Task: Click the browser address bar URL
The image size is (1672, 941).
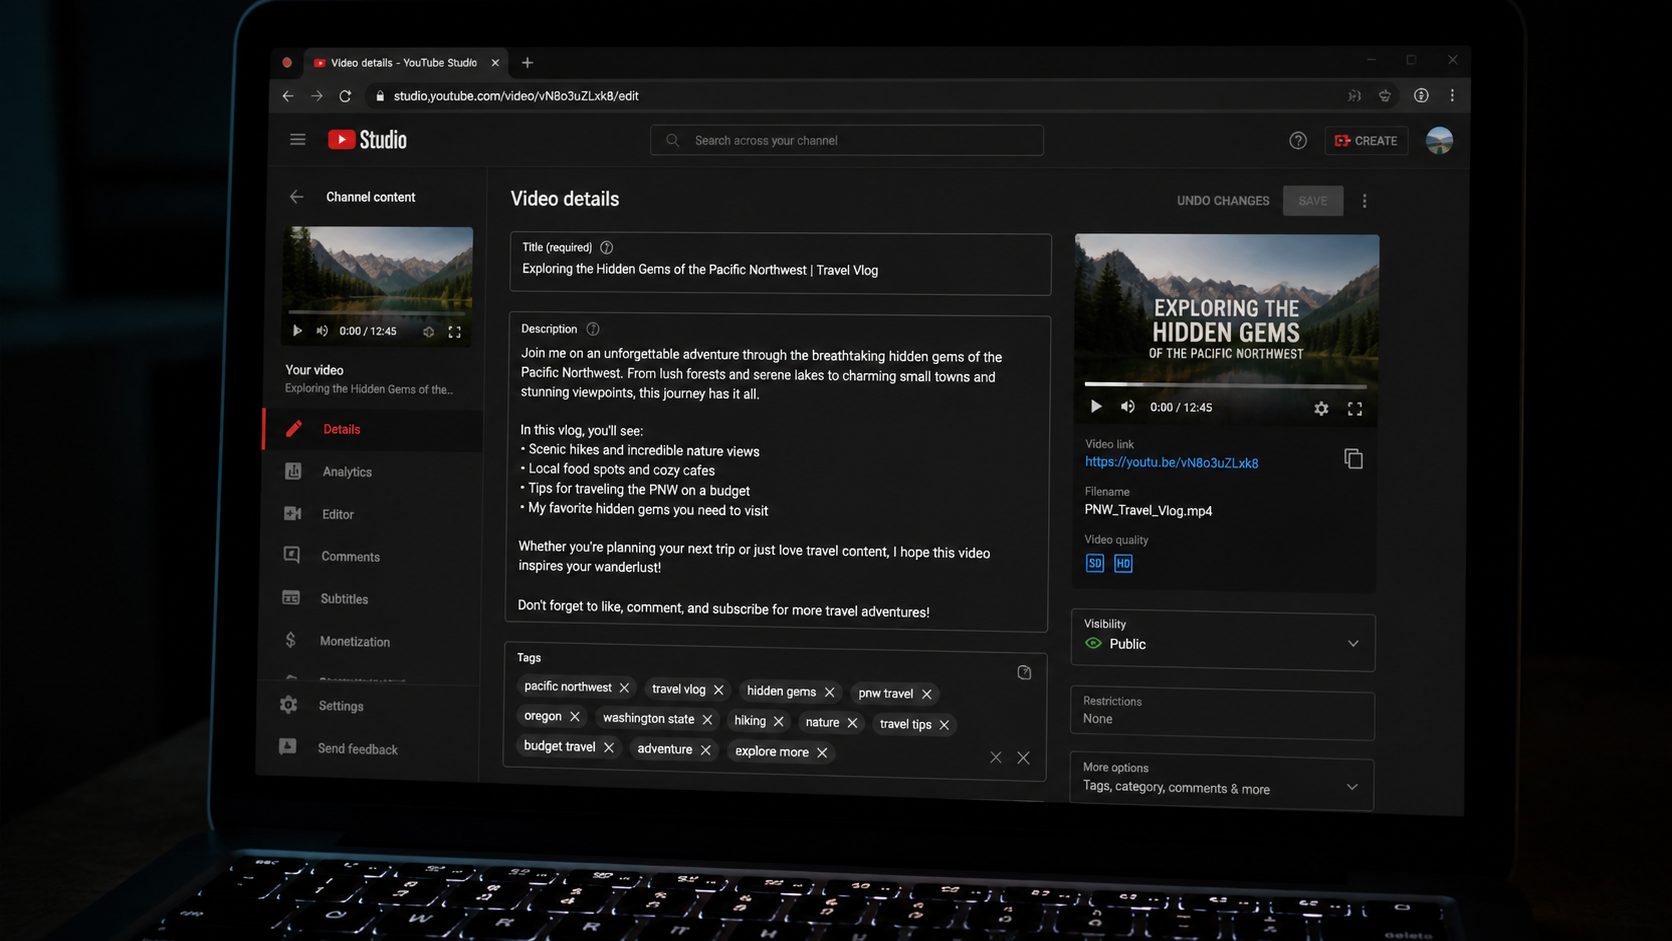Action: click(x=516, y=96)
